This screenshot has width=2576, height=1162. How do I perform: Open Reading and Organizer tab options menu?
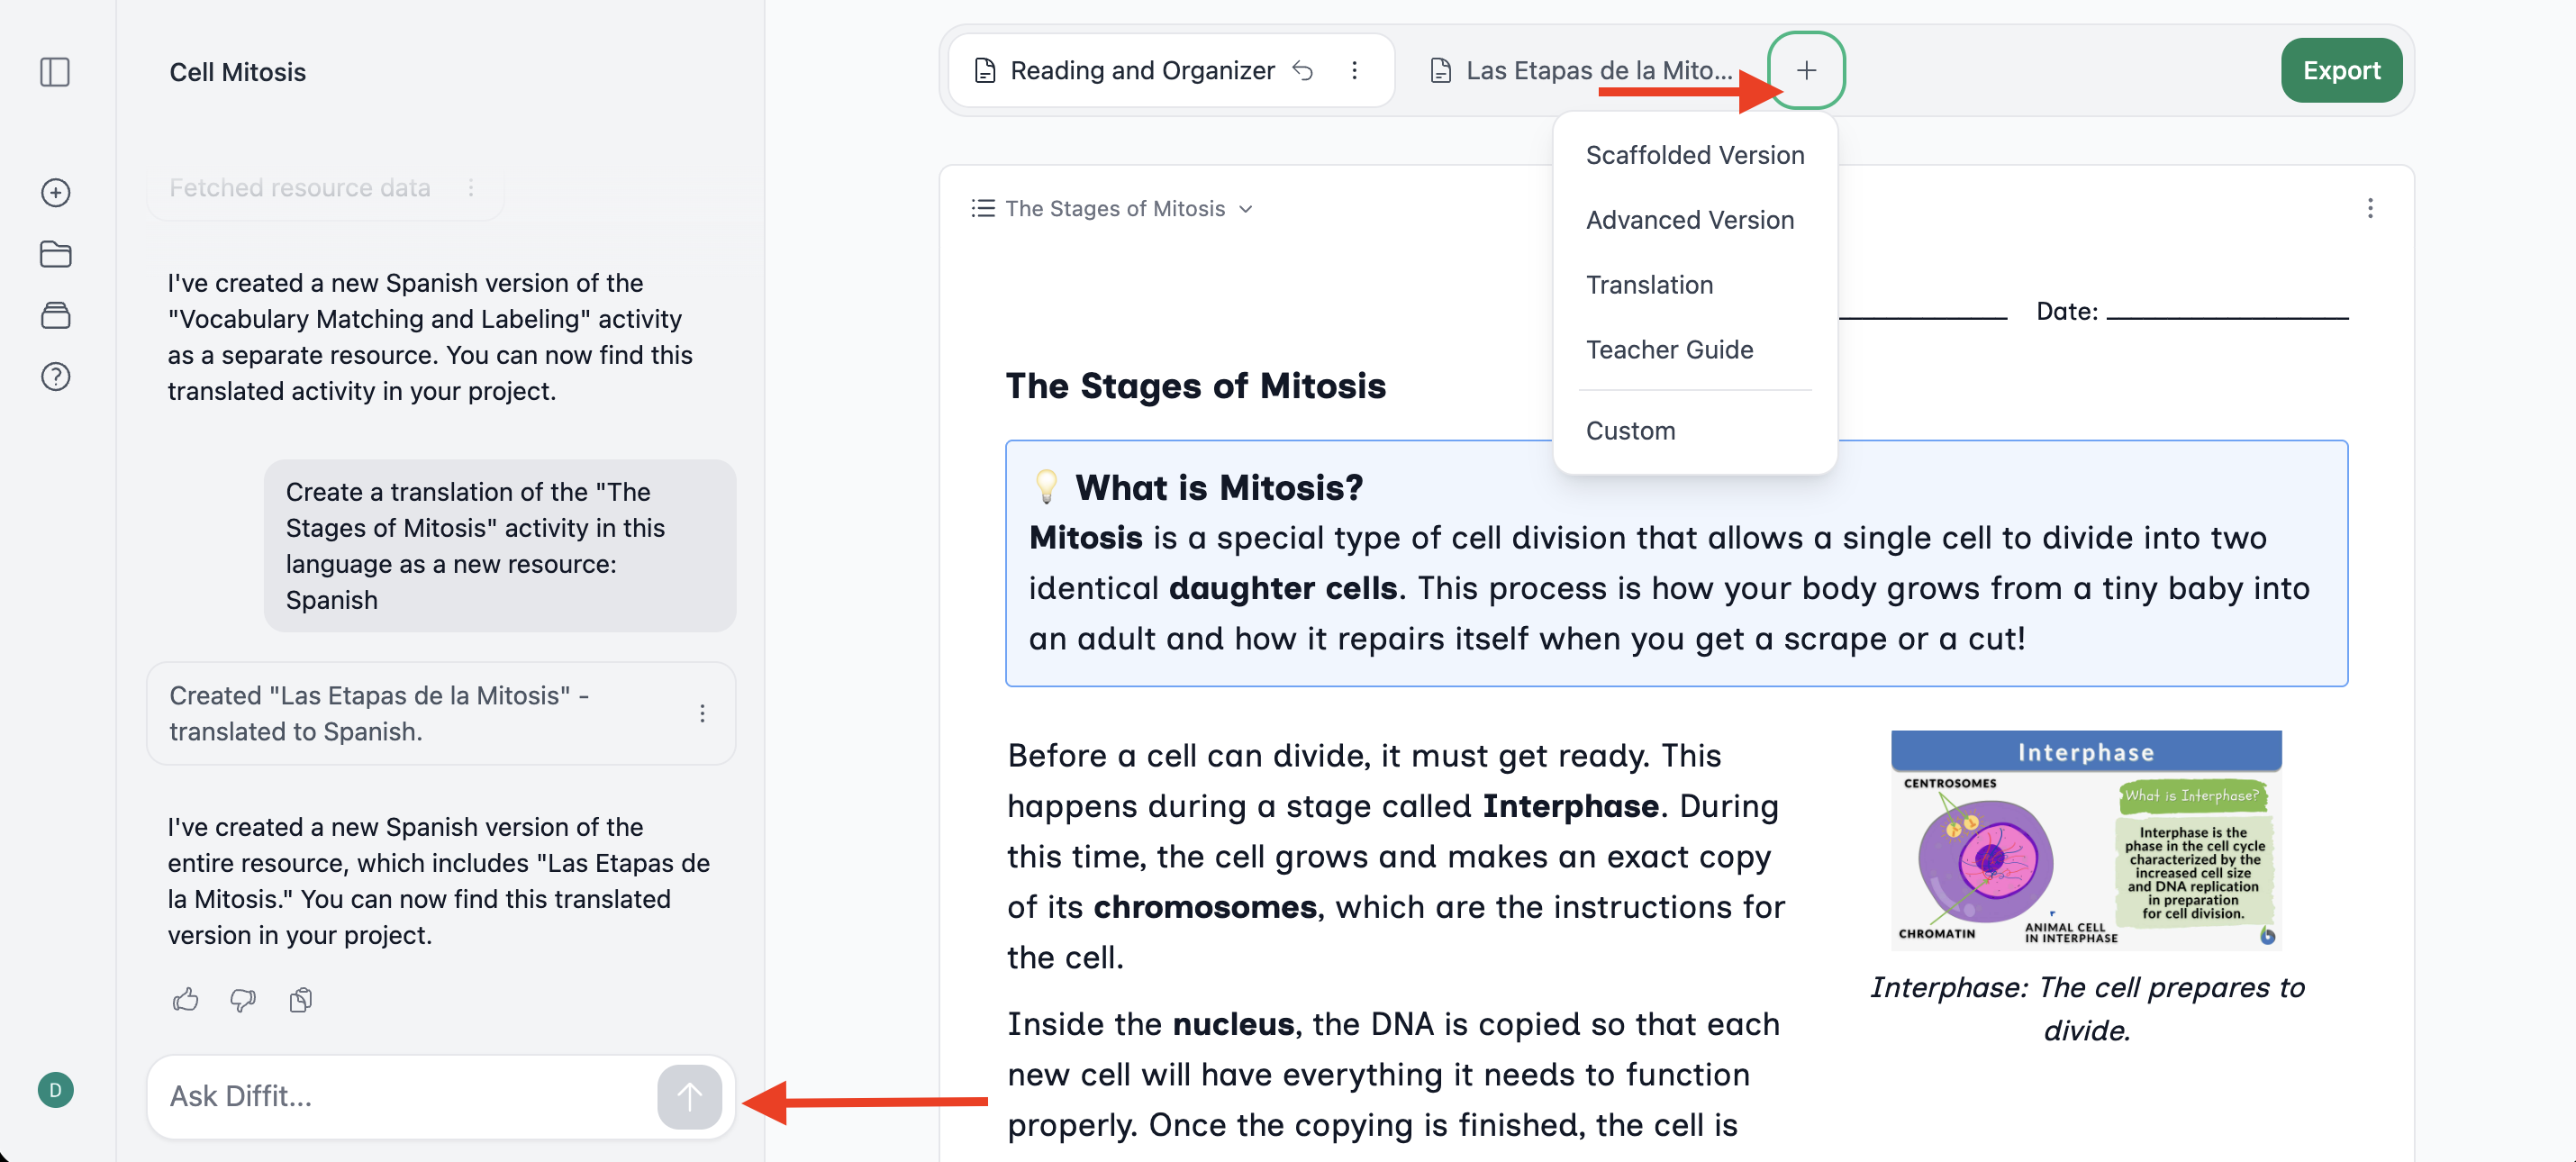click(x=1355, y=70)
